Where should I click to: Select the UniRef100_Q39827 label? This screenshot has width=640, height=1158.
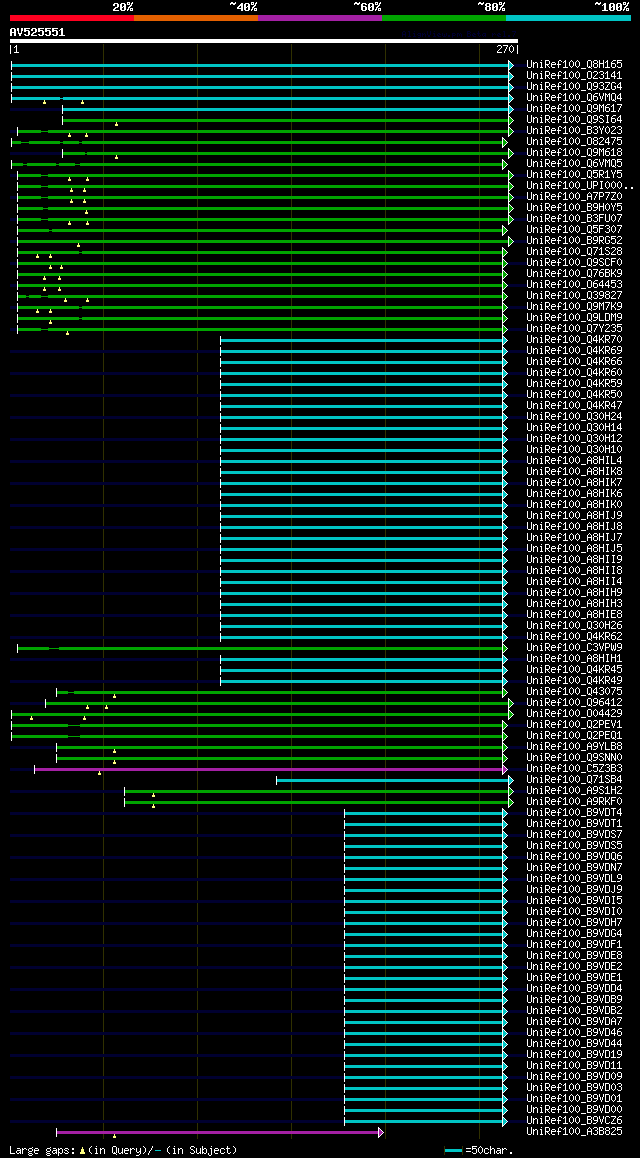click(x=574, y=296)
